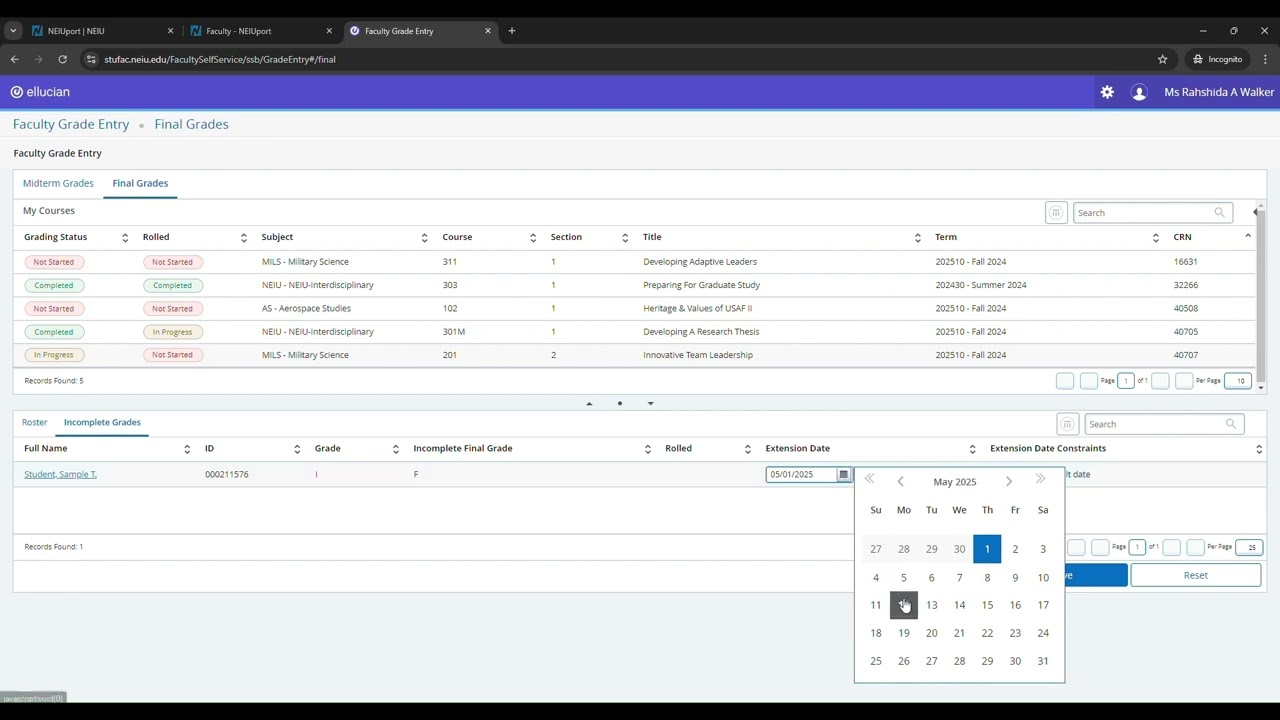Change roster Per Page value of 25
This screenshot has width=1280, height=720.
pyautogui.click(x=1251, y=547)
